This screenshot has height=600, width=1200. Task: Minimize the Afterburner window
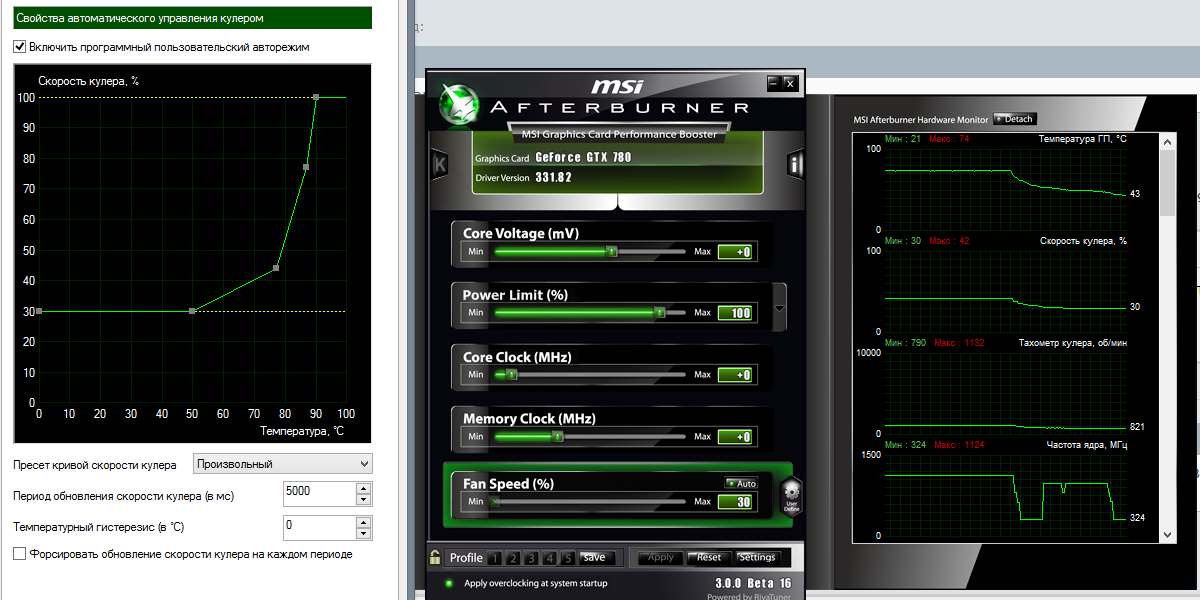tap(773, 82)
